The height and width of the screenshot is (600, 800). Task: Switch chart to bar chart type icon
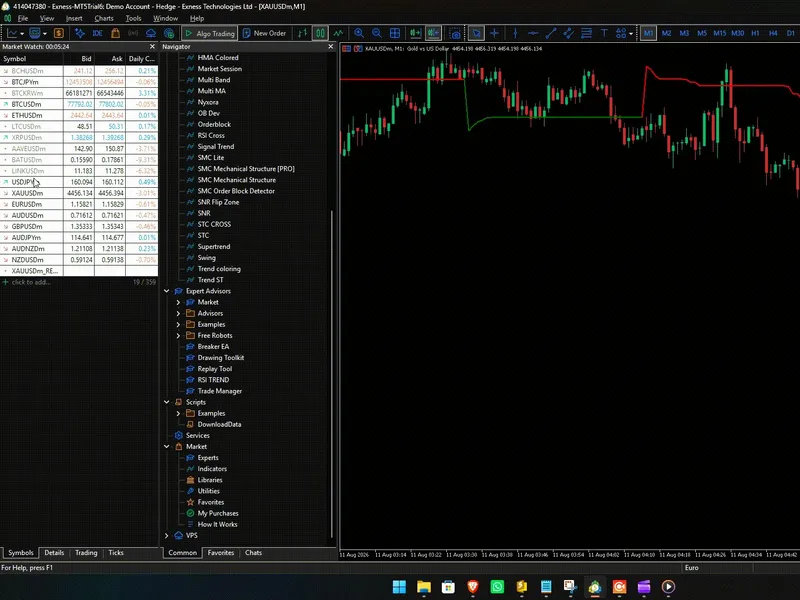(303, 33)
